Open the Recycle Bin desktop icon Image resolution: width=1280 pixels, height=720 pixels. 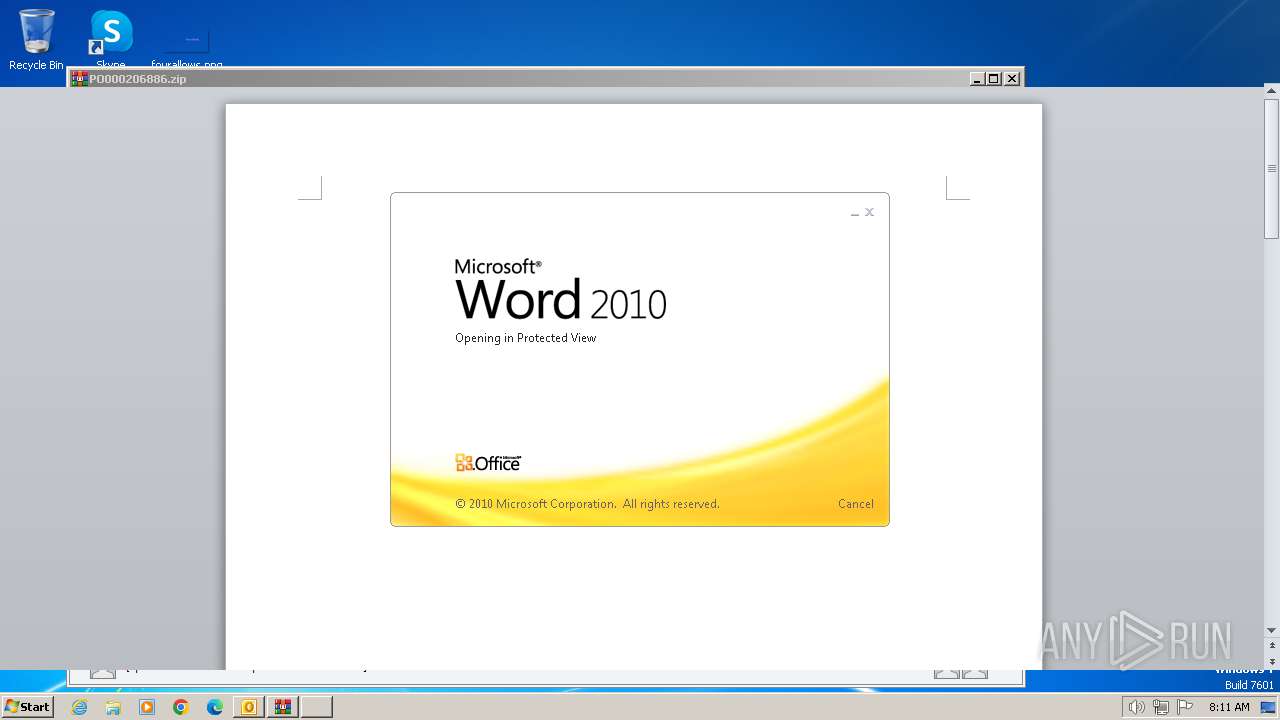(x=36, y=40)
